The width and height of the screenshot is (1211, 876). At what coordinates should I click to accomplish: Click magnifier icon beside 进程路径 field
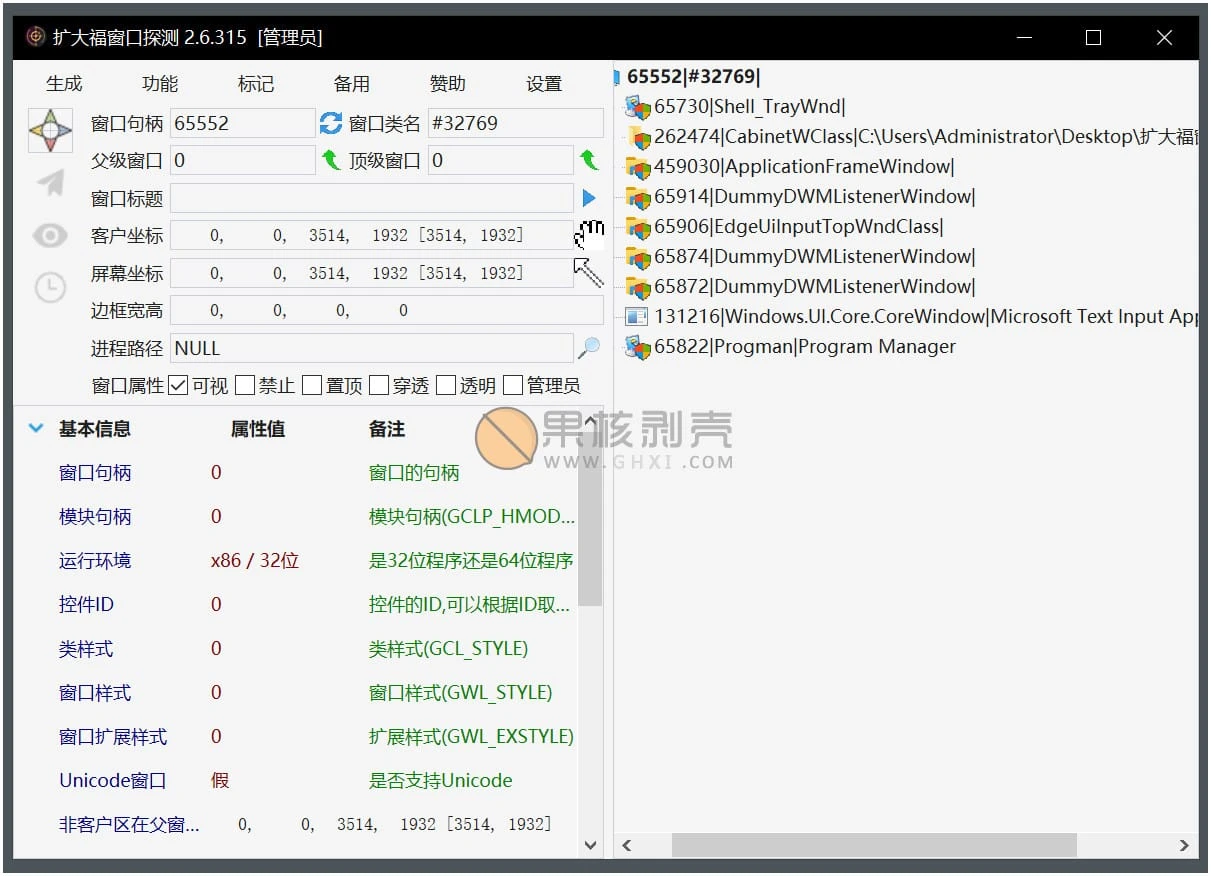589,348
